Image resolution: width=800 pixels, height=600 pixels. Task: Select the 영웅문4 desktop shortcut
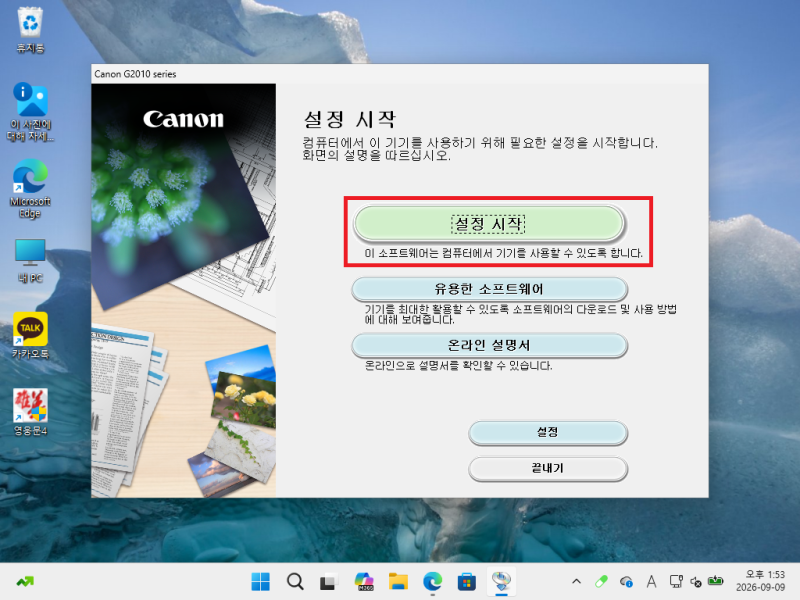30,412
